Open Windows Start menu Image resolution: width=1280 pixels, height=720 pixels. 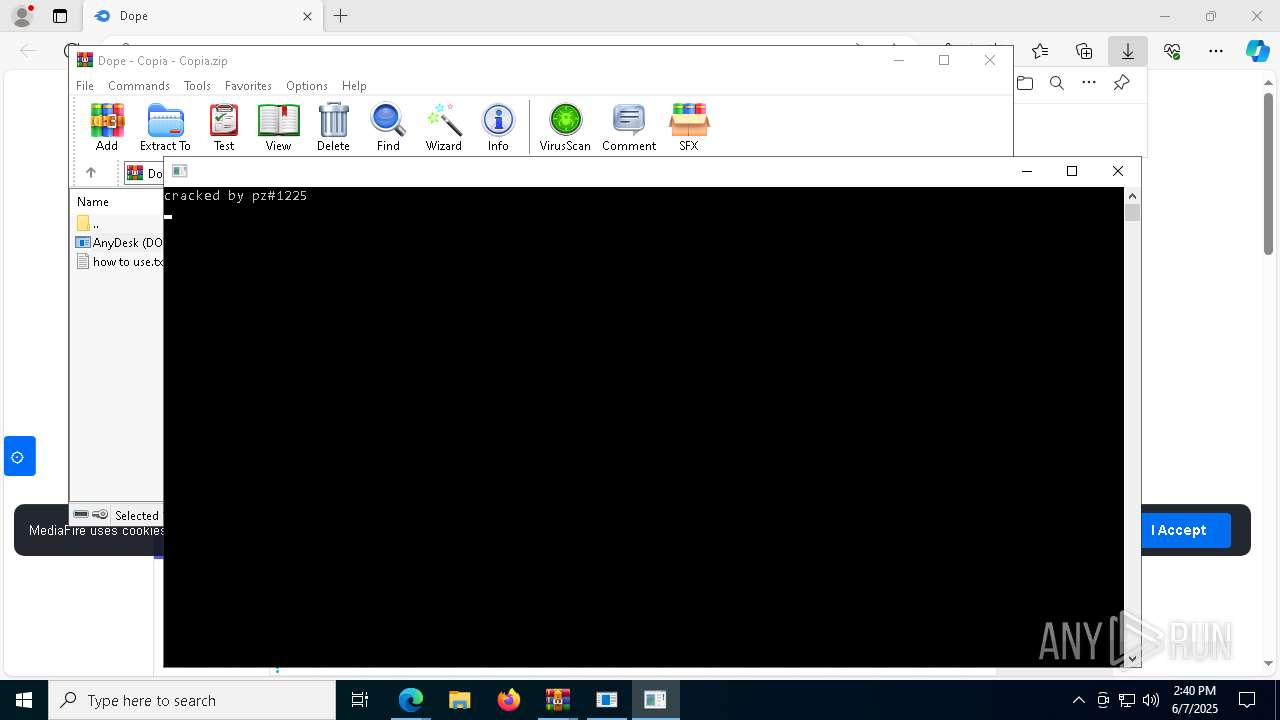pos(24,700)
